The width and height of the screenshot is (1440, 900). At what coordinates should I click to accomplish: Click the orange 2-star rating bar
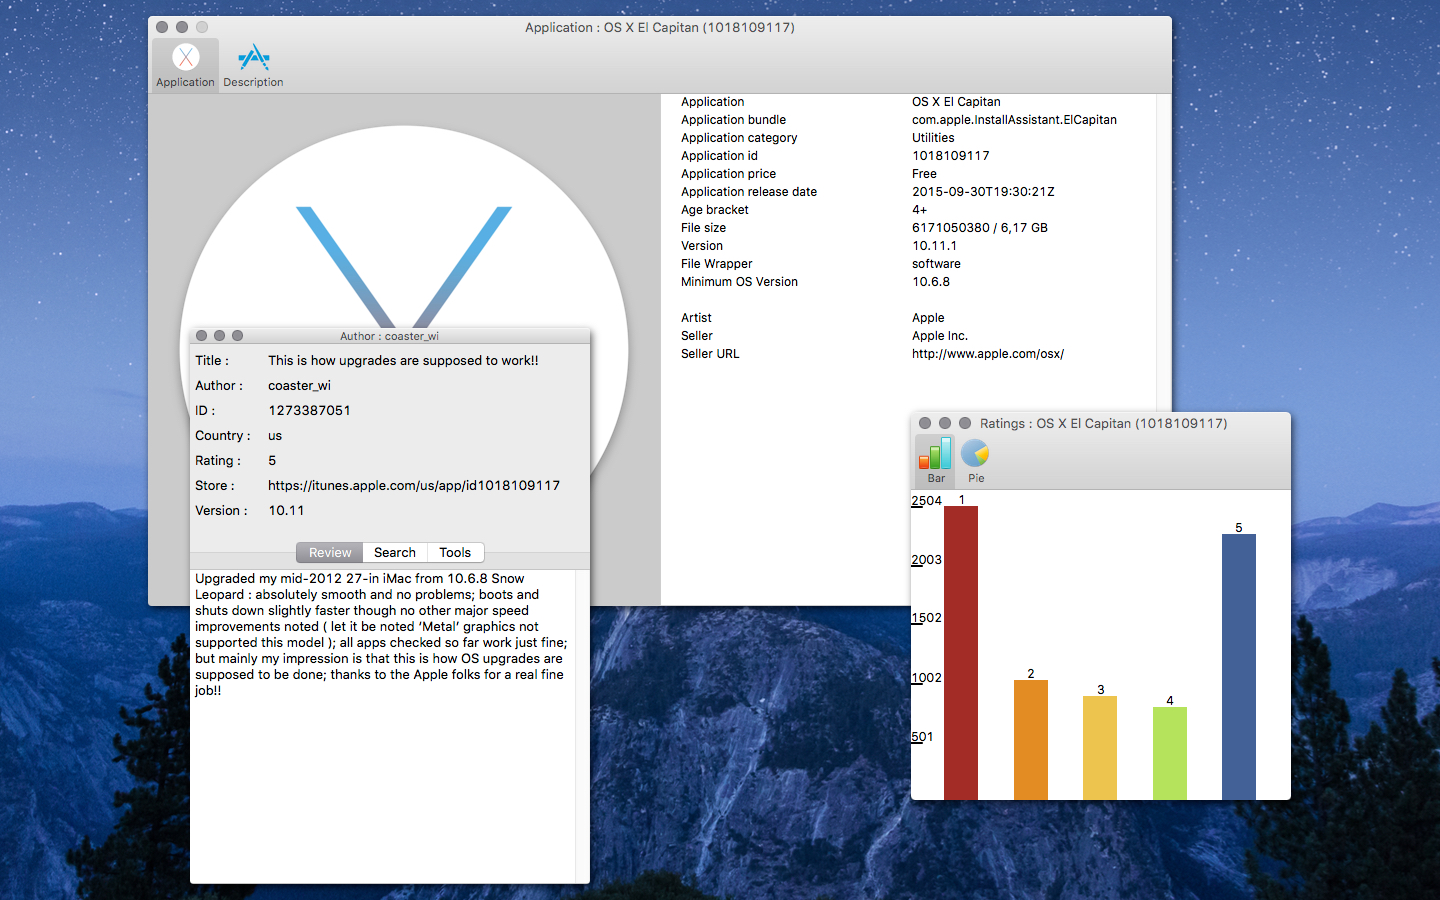point(1031,740)
